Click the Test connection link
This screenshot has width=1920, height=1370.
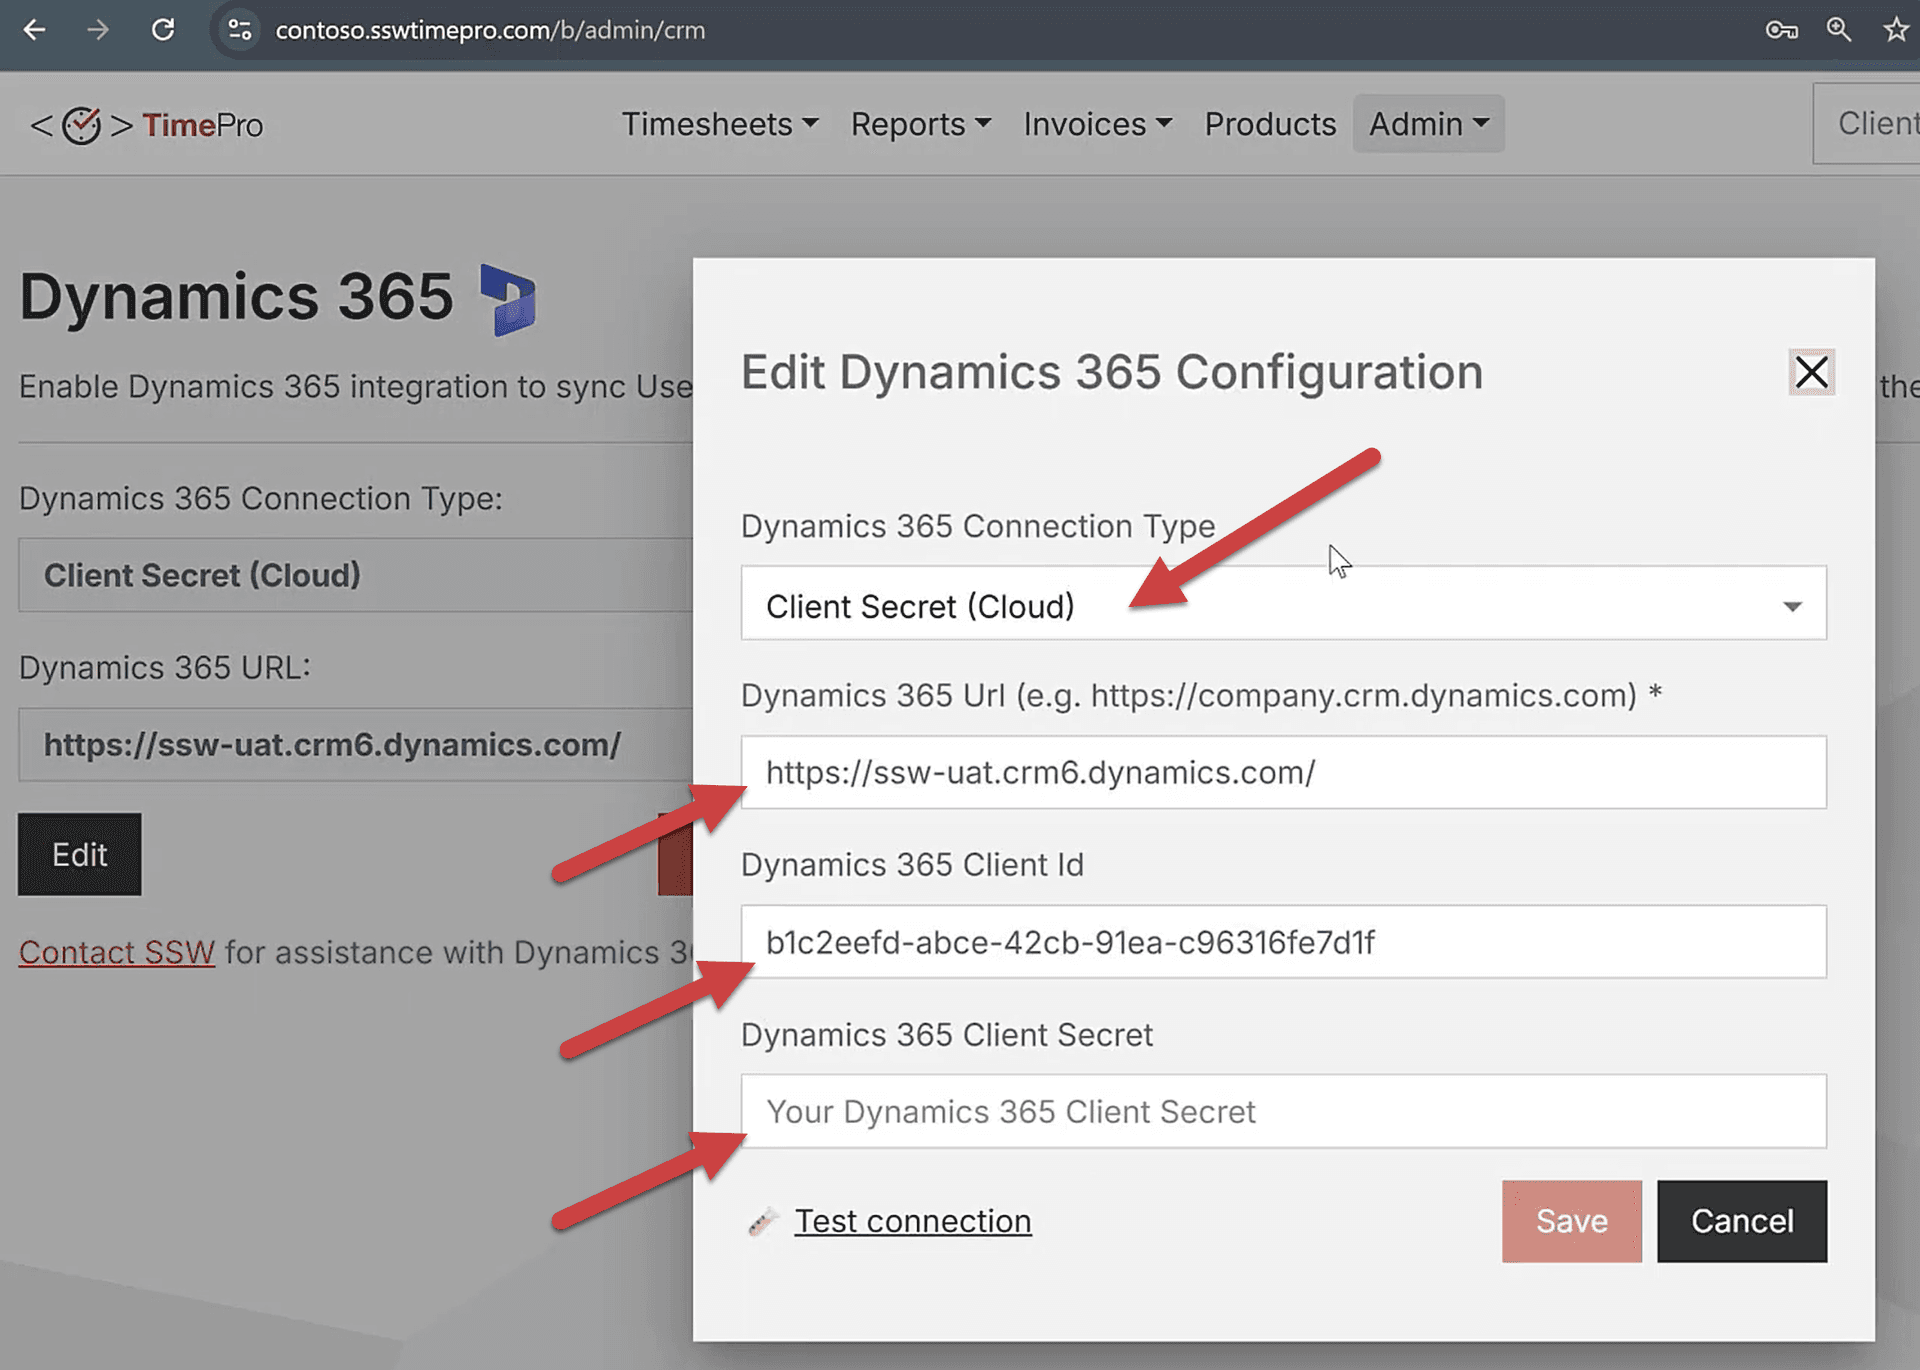(913, 1221)
